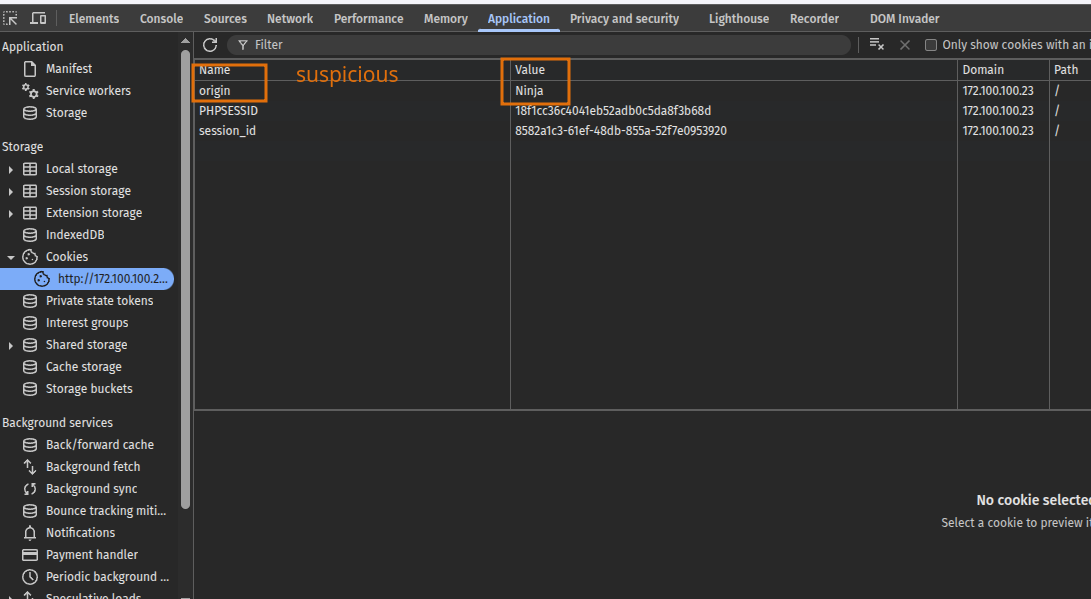Collapse the Cookies tree node
The width and height of the screenshot is (1091, 599).
[x=11, y=257]
